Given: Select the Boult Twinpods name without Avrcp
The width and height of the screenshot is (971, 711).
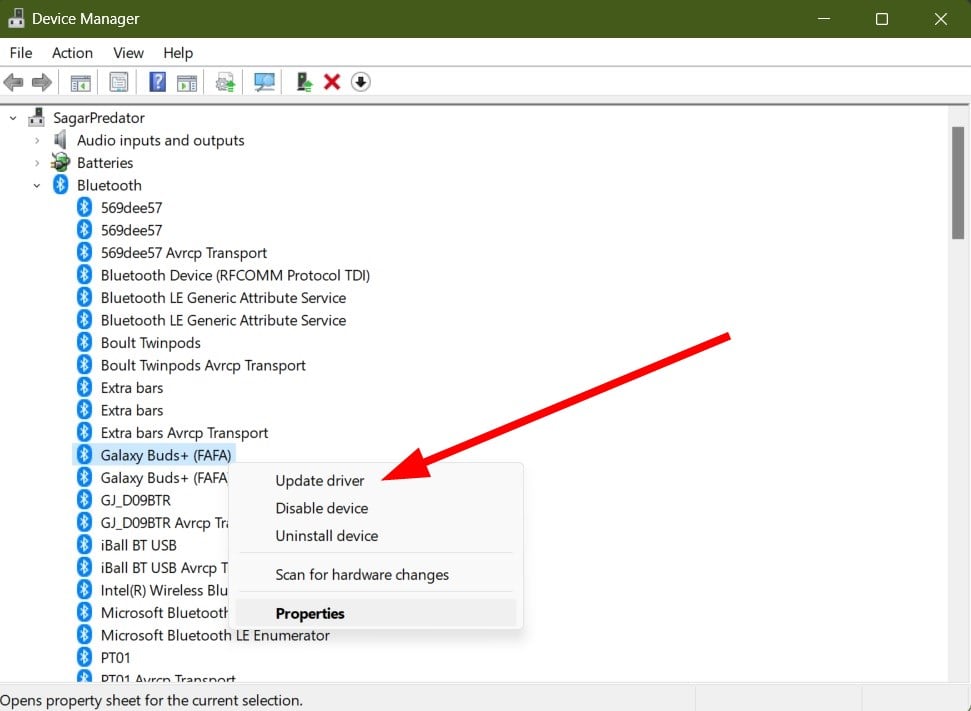Looking at the screenshot, I should pyautogui.click(x=150, y=342).
